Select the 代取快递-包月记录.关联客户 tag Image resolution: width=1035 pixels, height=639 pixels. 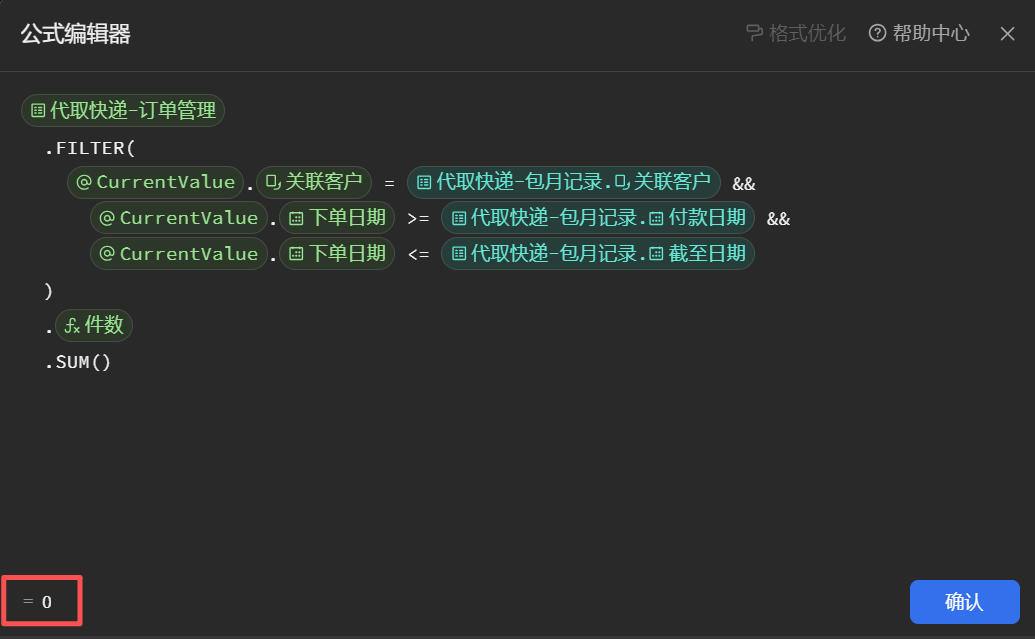point(564,182)
